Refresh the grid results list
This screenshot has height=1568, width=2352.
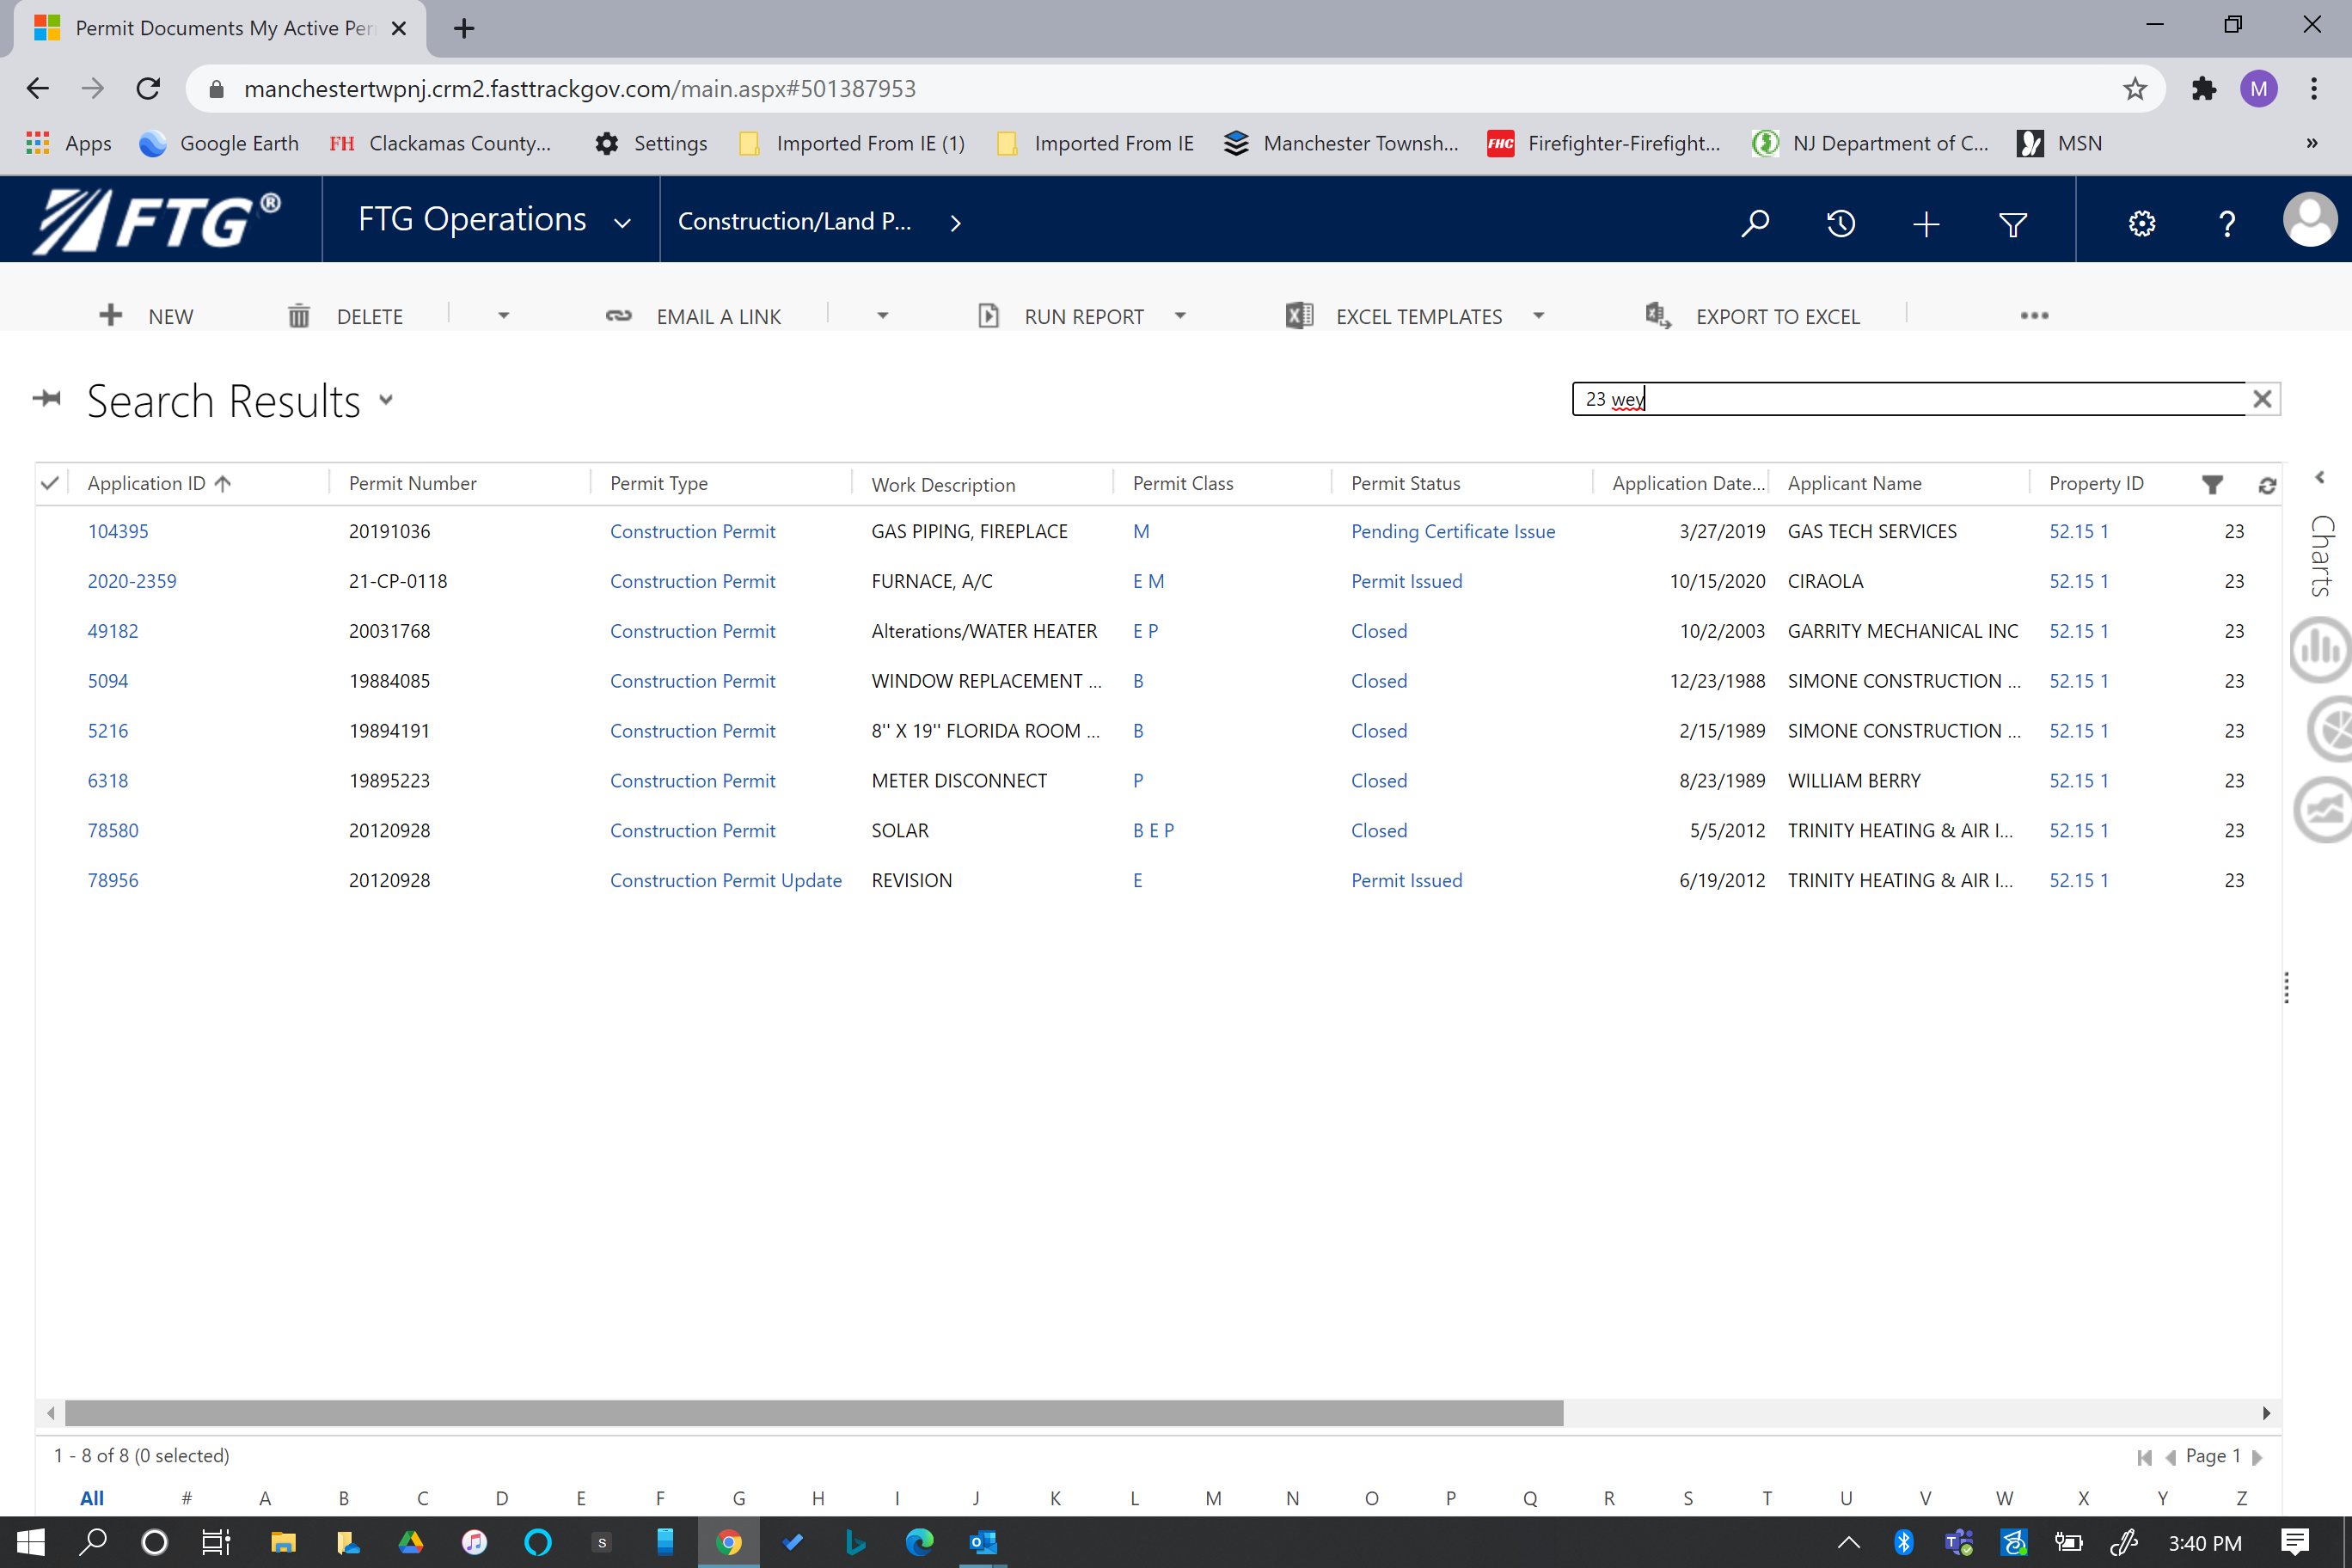pyautogui.click(x=2266, y=485)
